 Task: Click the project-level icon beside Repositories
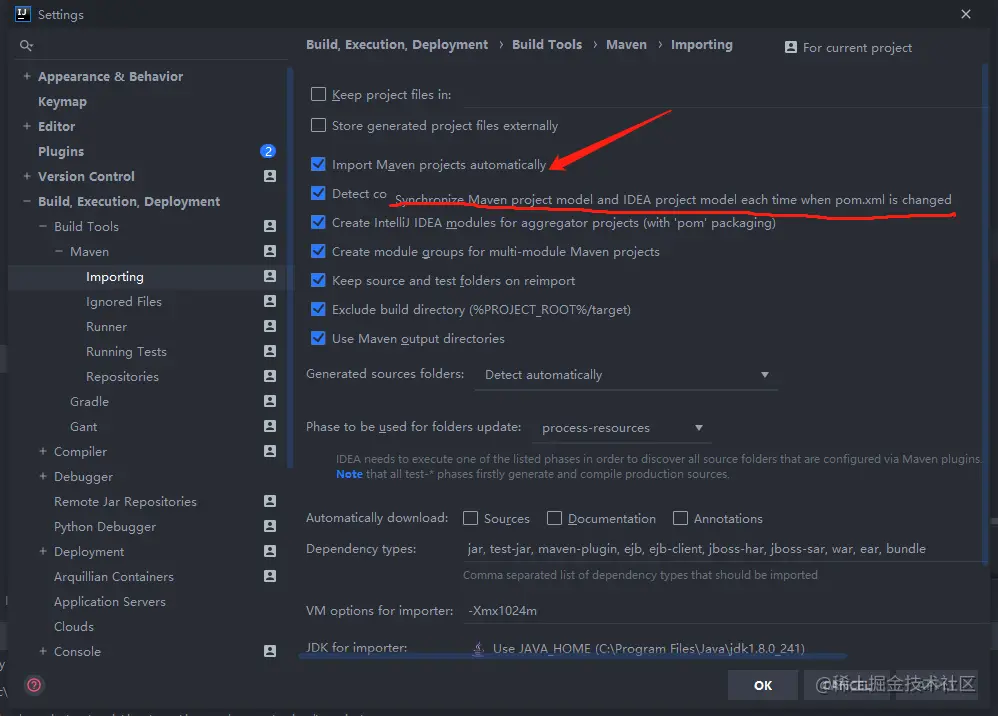coord(270,376)
